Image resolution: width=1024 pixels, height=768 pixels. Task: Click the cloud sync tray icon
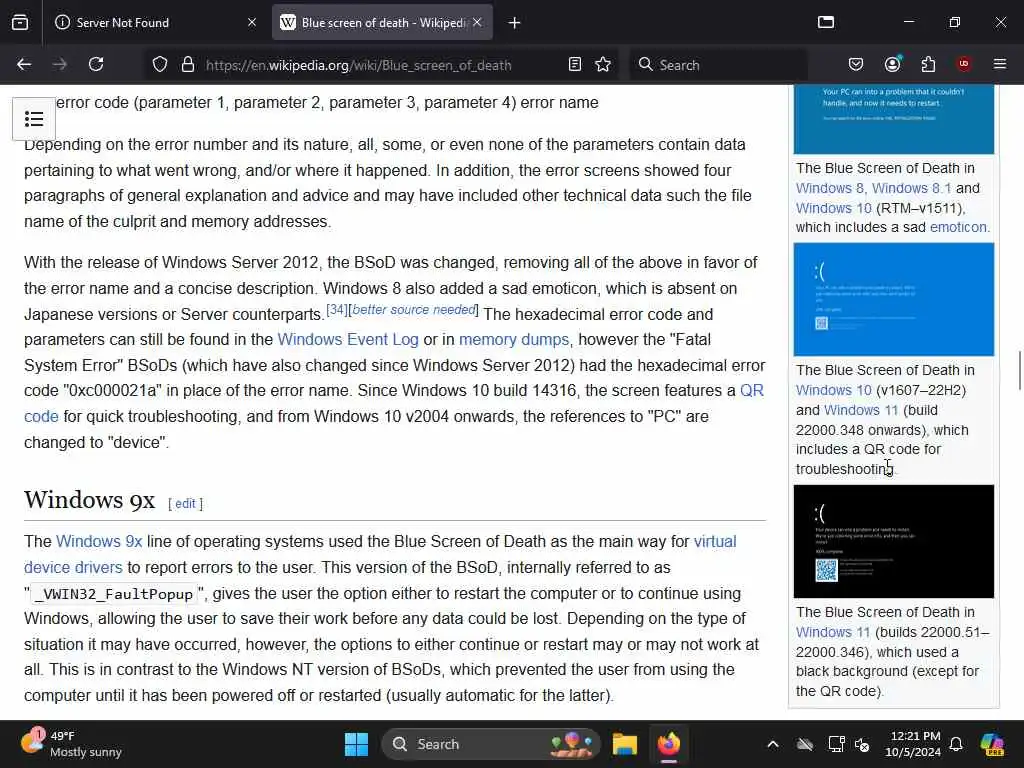pyautogui.click(x=805, y=744)
